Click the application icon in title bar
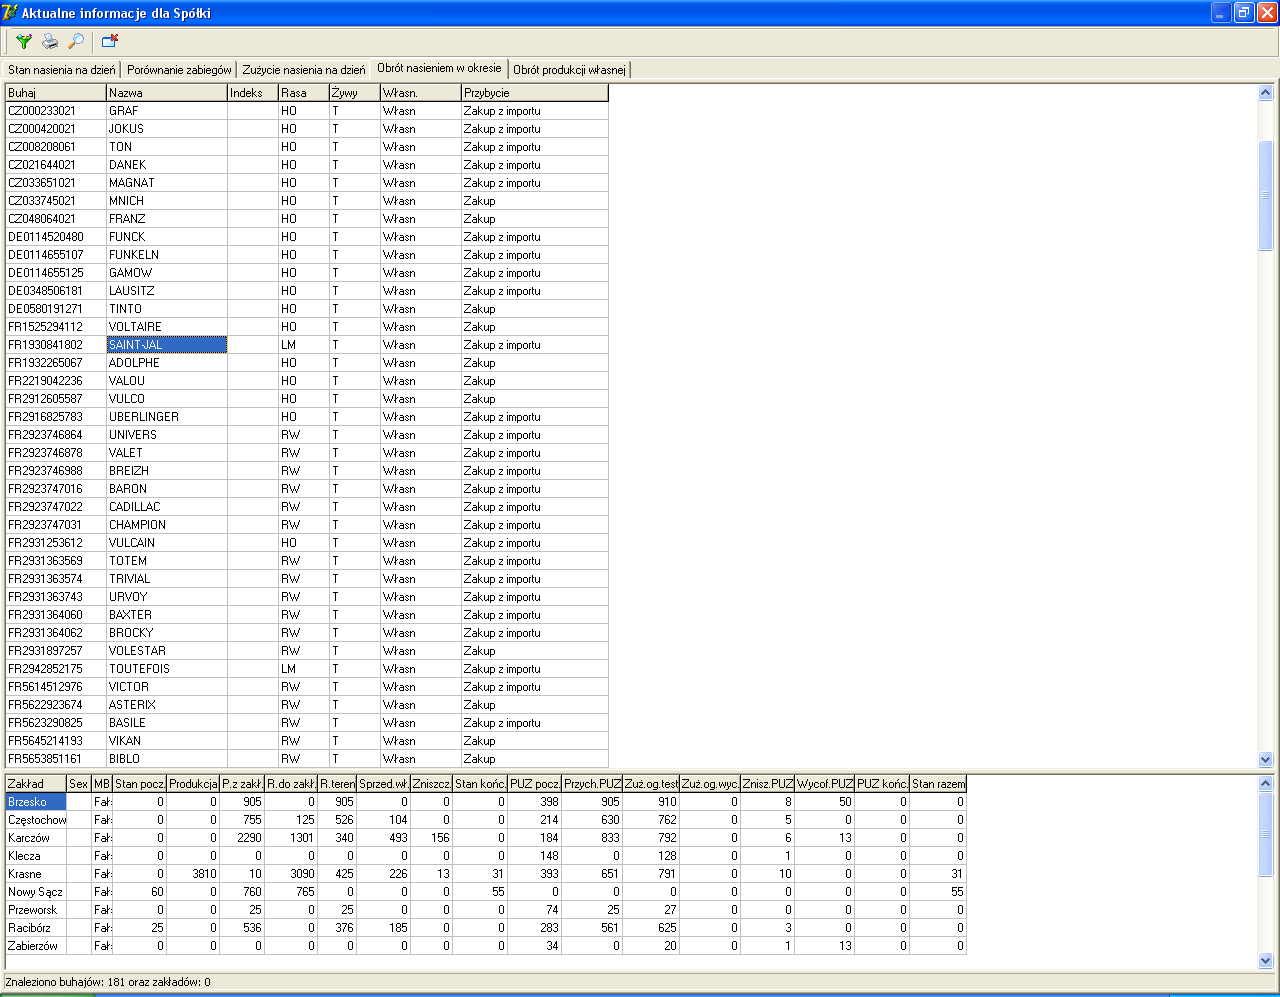The image size is (1280, 997). coord(11,13)
